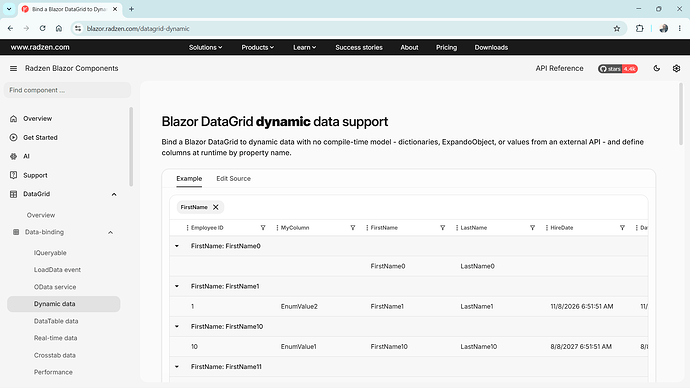Click the main page vertical scrollbar
Image resolution: width=690 pixels, height=388 pixels.
point(681,114)
